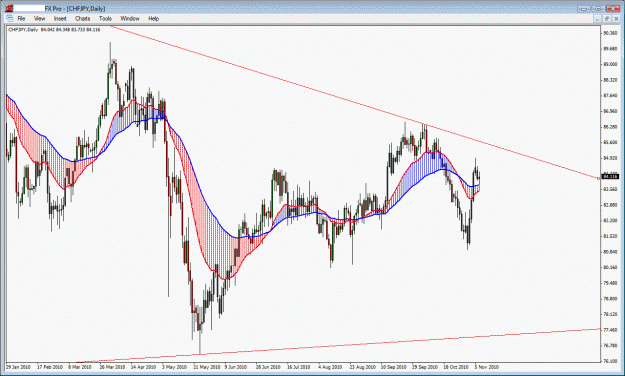Open the Help menu
Image resolution: width=625 pixels, height=376 pixels.
(153, 18)
